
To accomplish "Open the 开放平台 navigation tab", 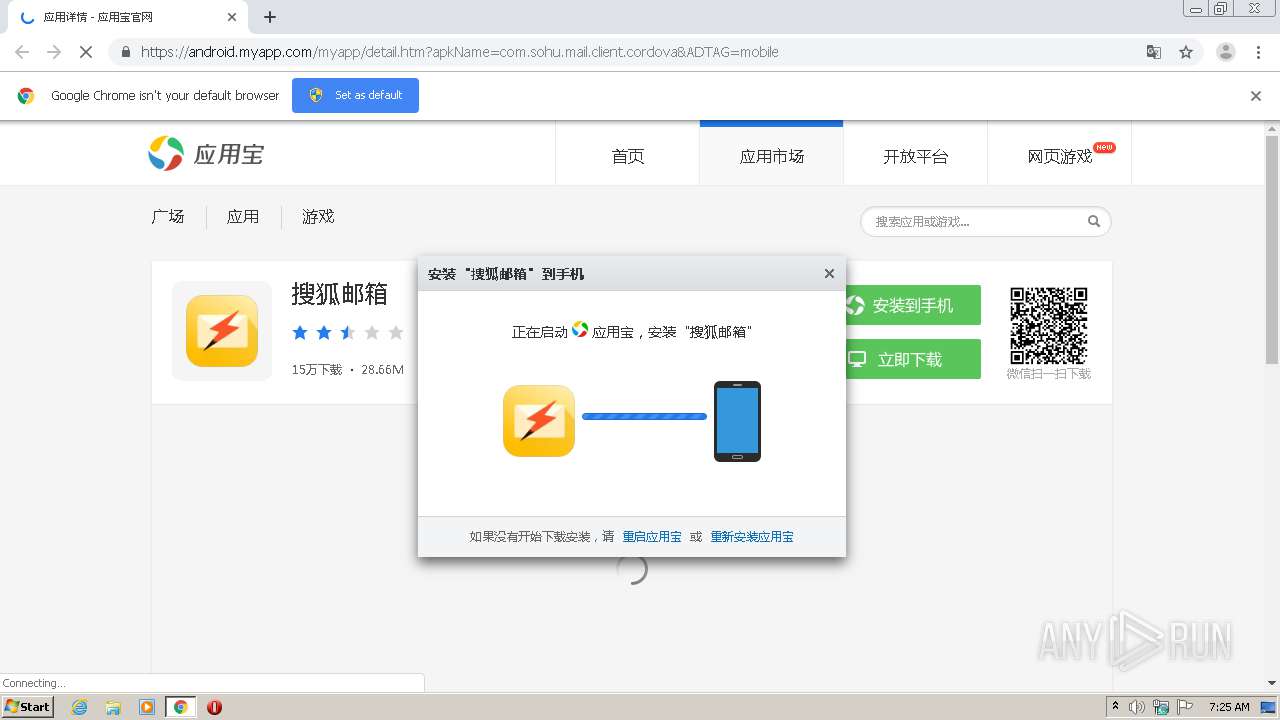I will tap(915, 156).
